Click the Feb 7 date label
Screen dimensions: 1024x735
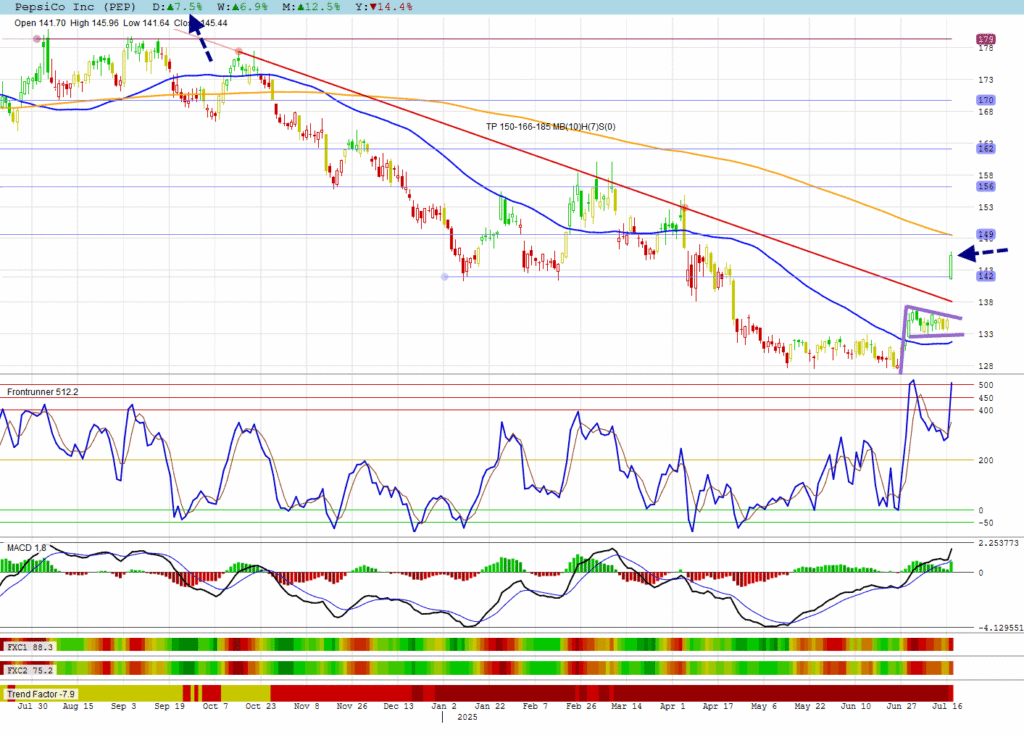tap(536, 706)
